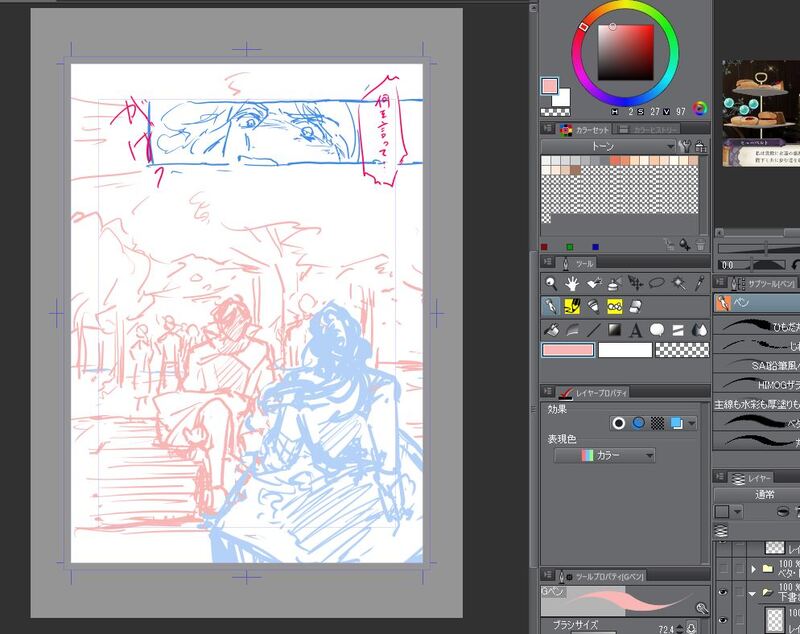This screenshot has width=800, height=634.
Task: Open the カラー expression color dropdown
Action: [x=605, y=455]
